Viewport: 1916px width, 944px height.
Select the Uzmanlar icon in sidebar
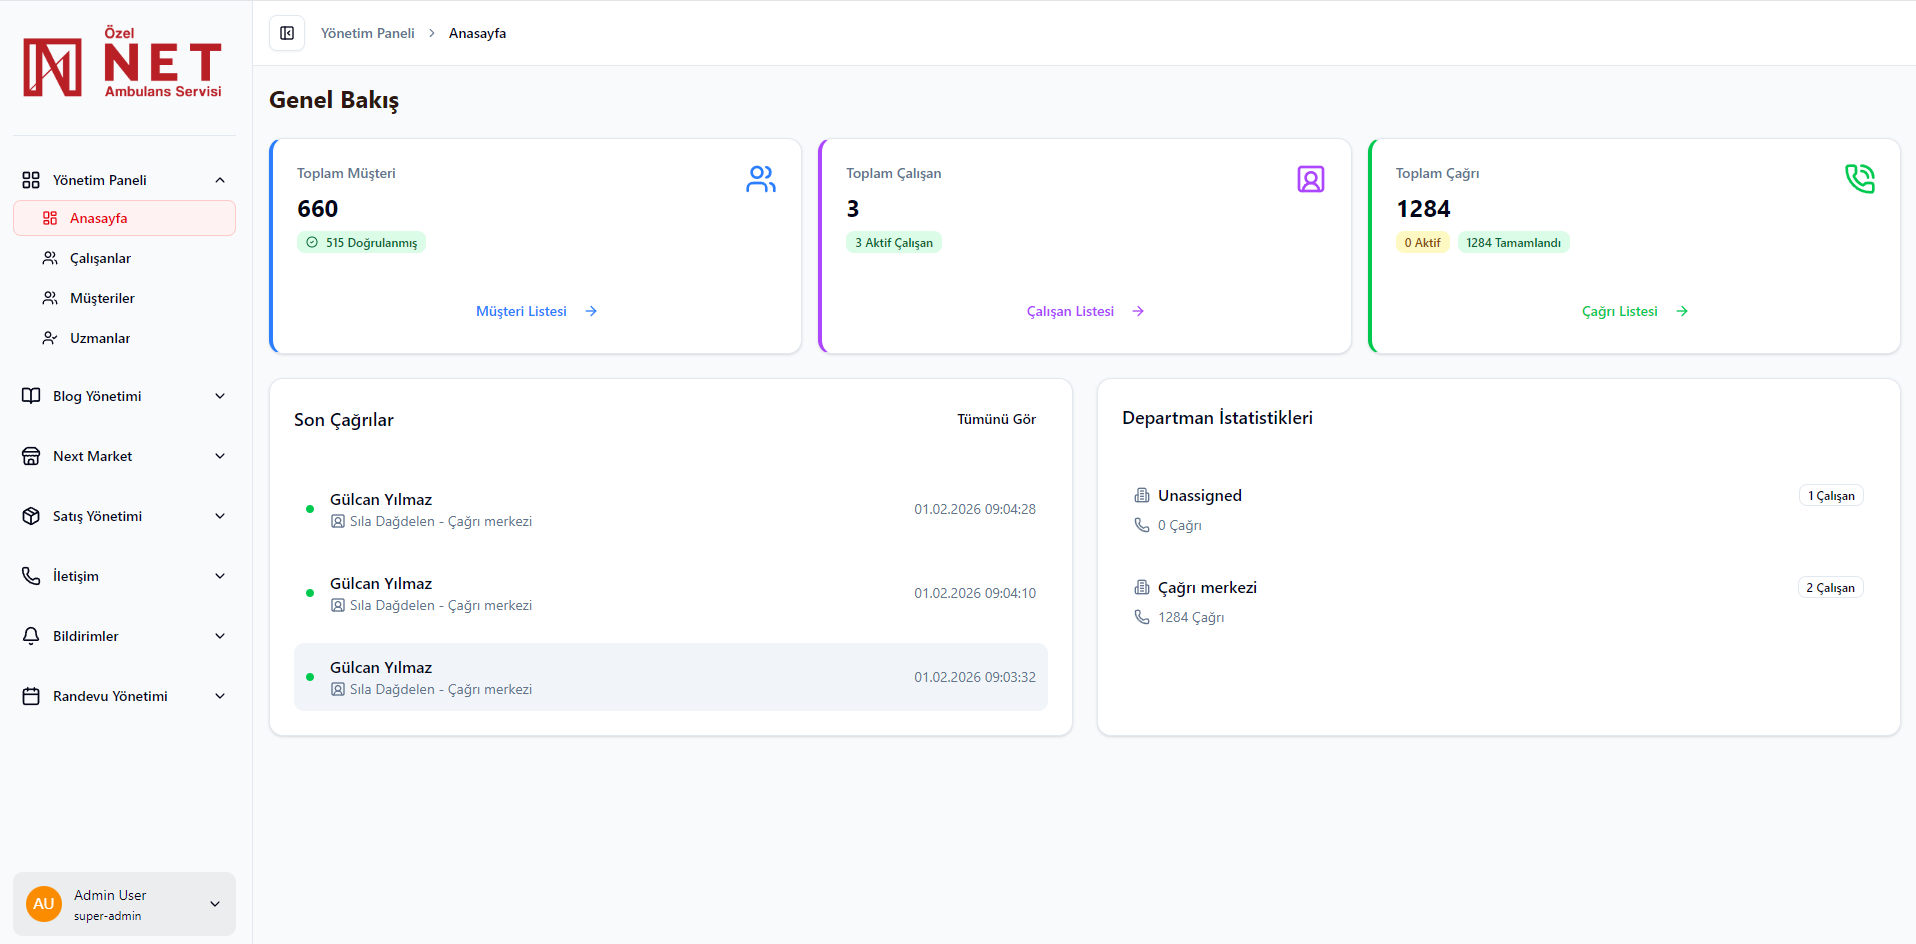click(49, 338)
